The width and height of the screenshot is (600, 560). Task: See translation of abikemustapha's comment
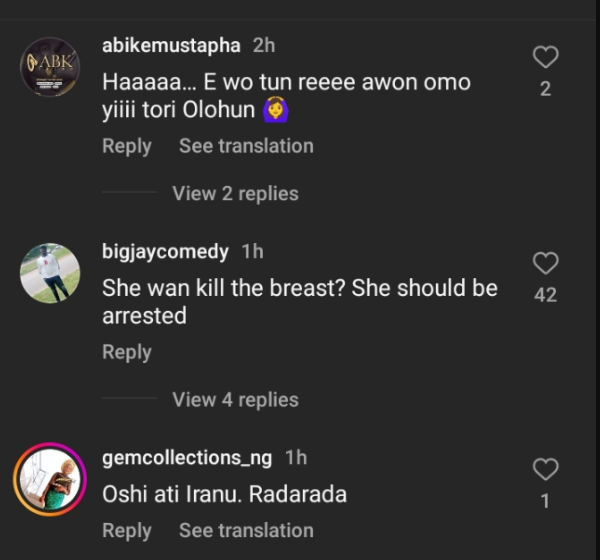246,146
